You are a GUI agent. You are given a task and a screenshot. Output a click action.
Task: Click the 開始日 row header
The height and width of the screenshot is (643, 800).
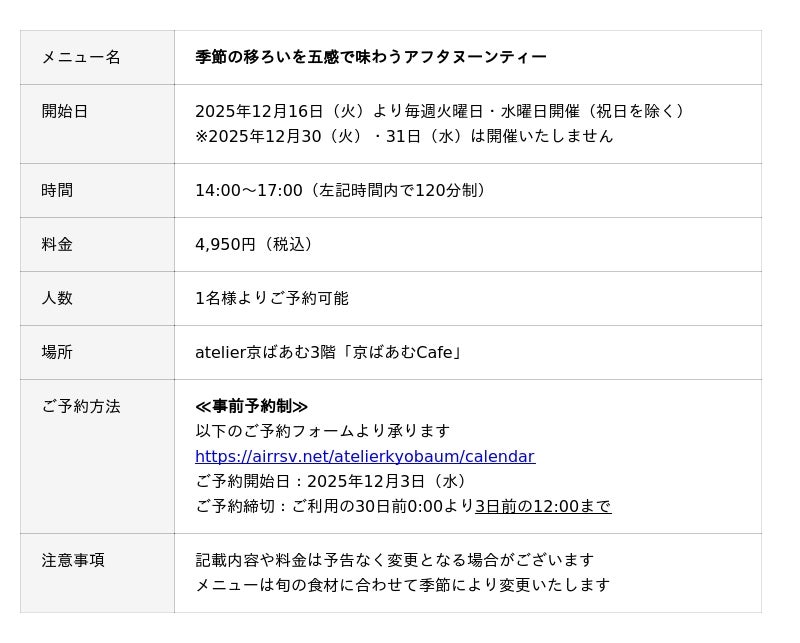(x=65, y=111)
